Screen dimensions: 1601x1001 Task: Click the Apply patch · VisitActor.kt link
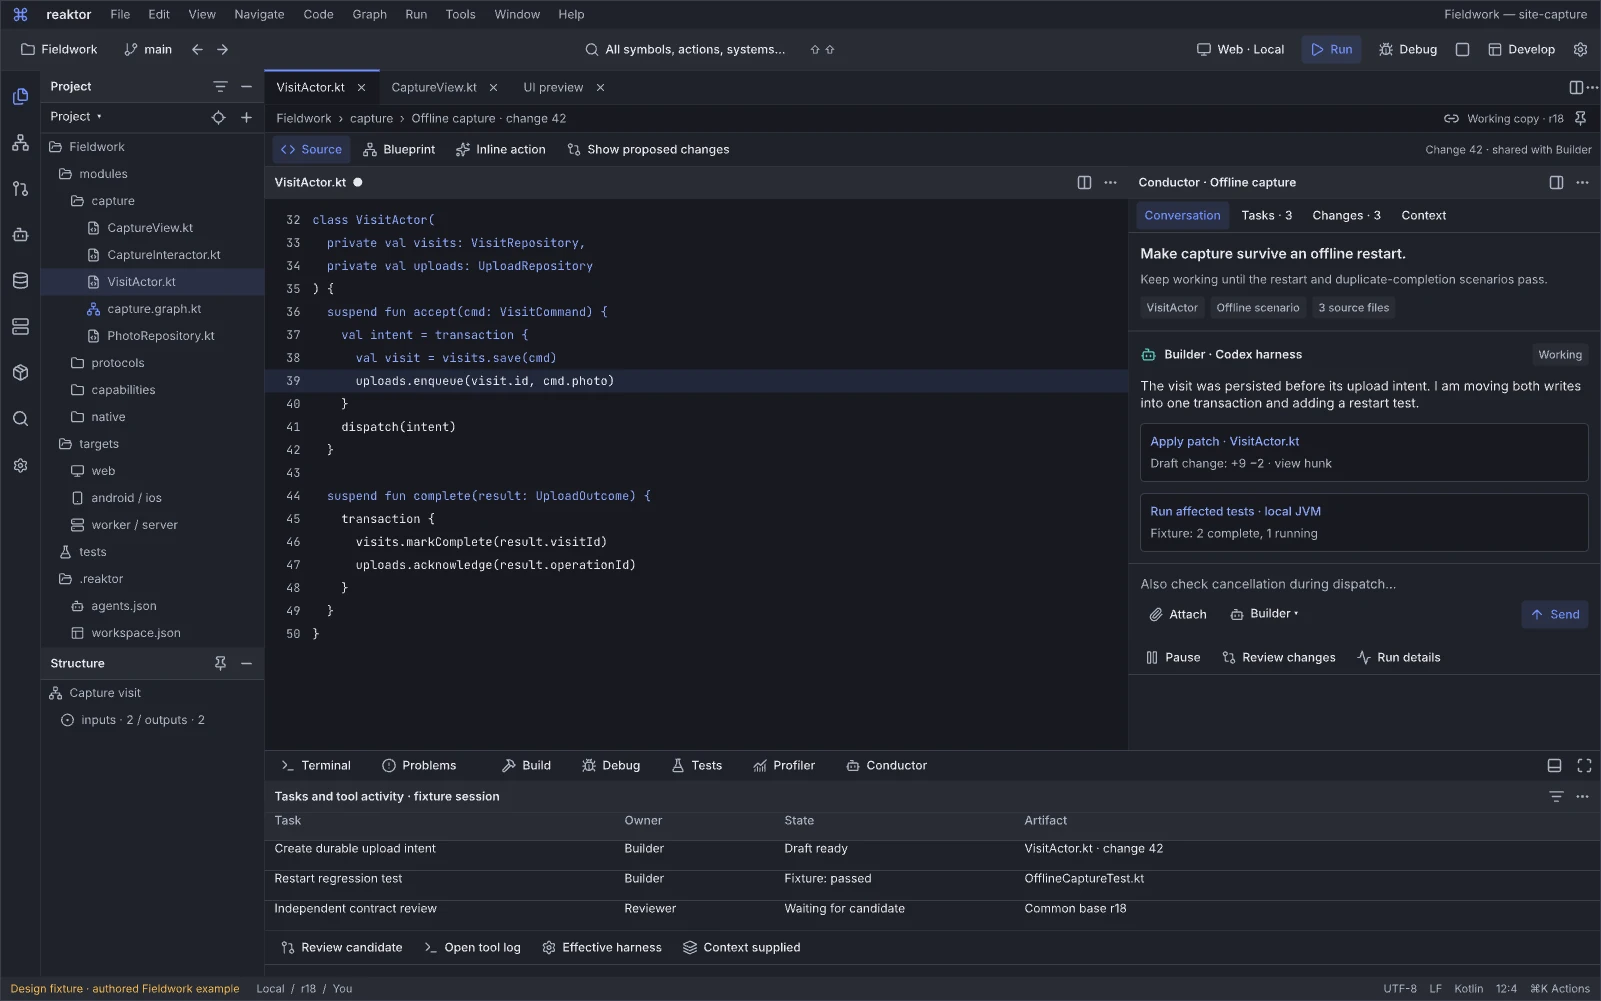(x=1224, y=441)
